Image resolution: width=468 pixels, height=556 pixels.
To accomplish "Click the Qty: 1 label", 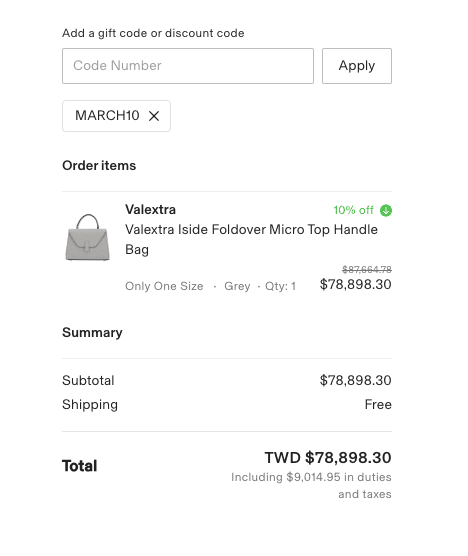I will [280, 286].
